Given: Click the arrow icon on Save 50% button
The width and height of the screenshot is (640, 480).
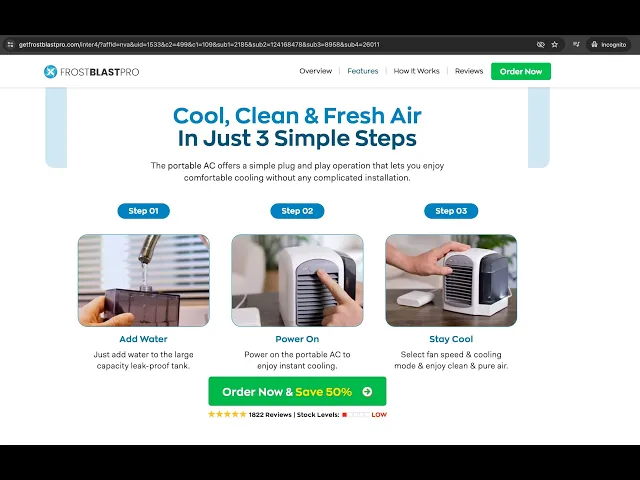Looking at the screenshot, I should click(x=367, y=392).
